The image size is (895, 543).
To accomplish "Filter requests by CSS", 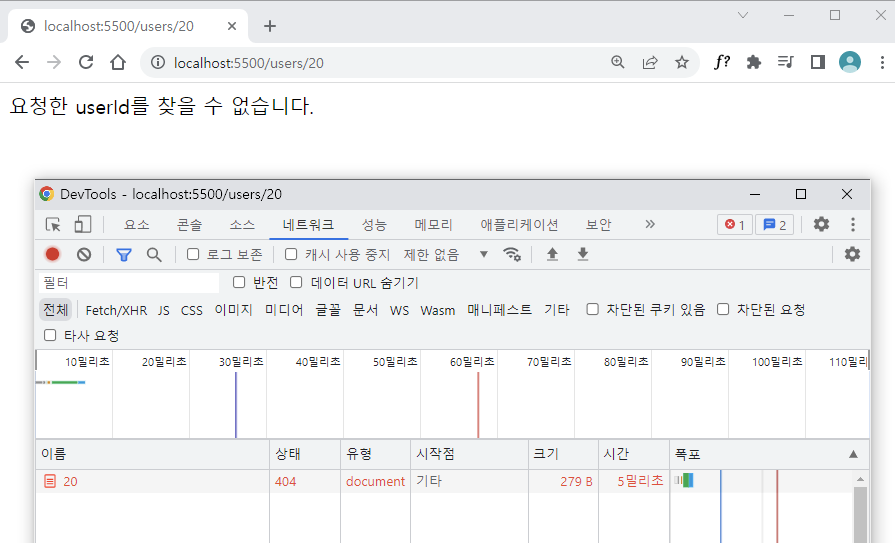I will (x=192, y=310).
